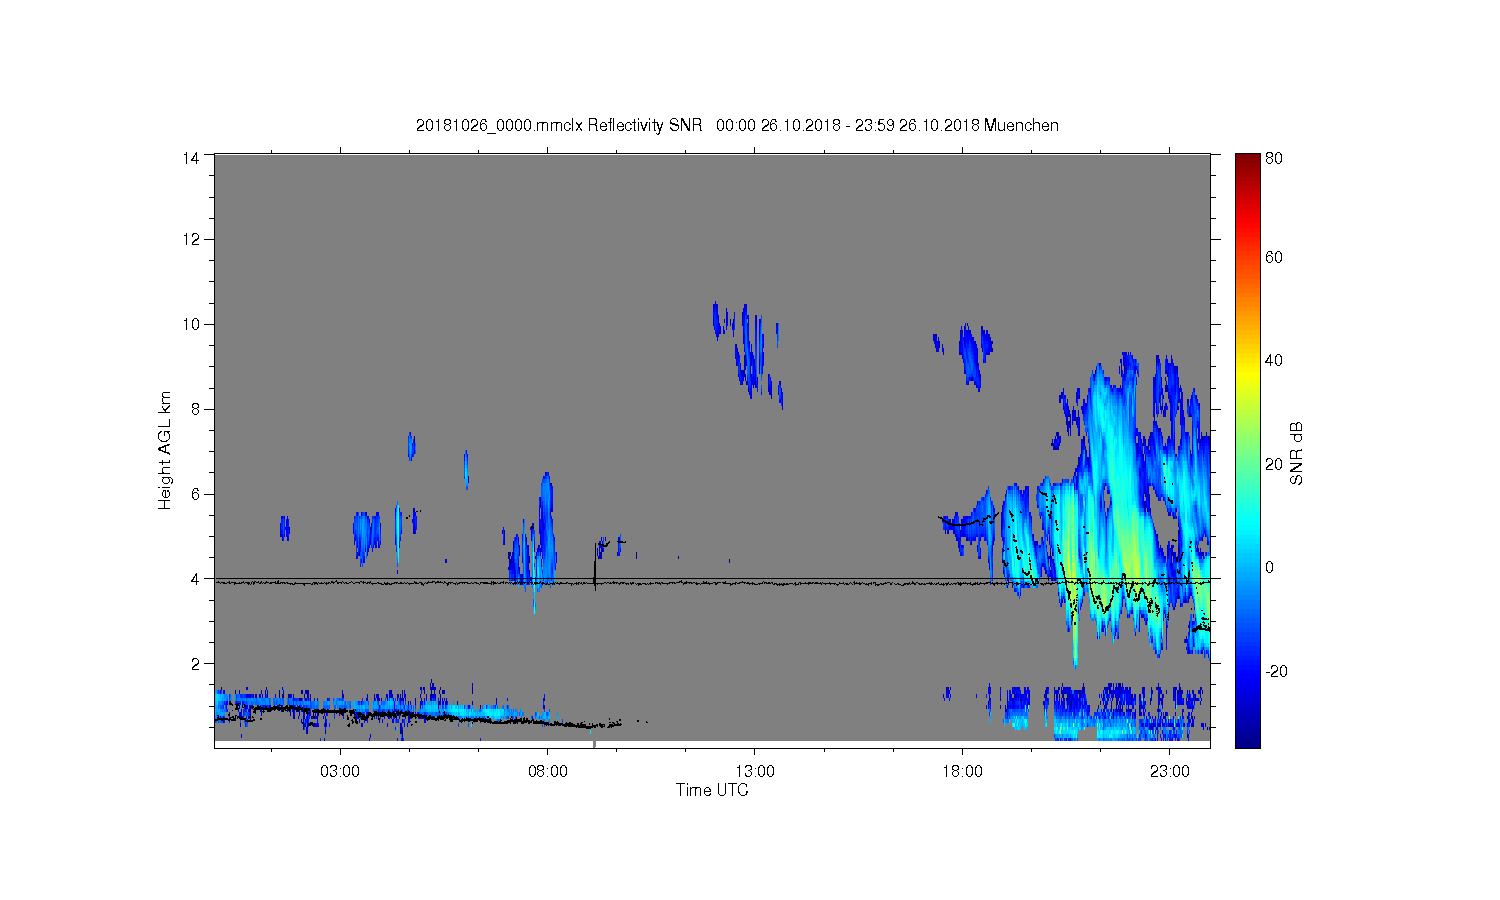Click the '18:00' time tick label
Viewport: 1500px width, 900px height.
963,772
